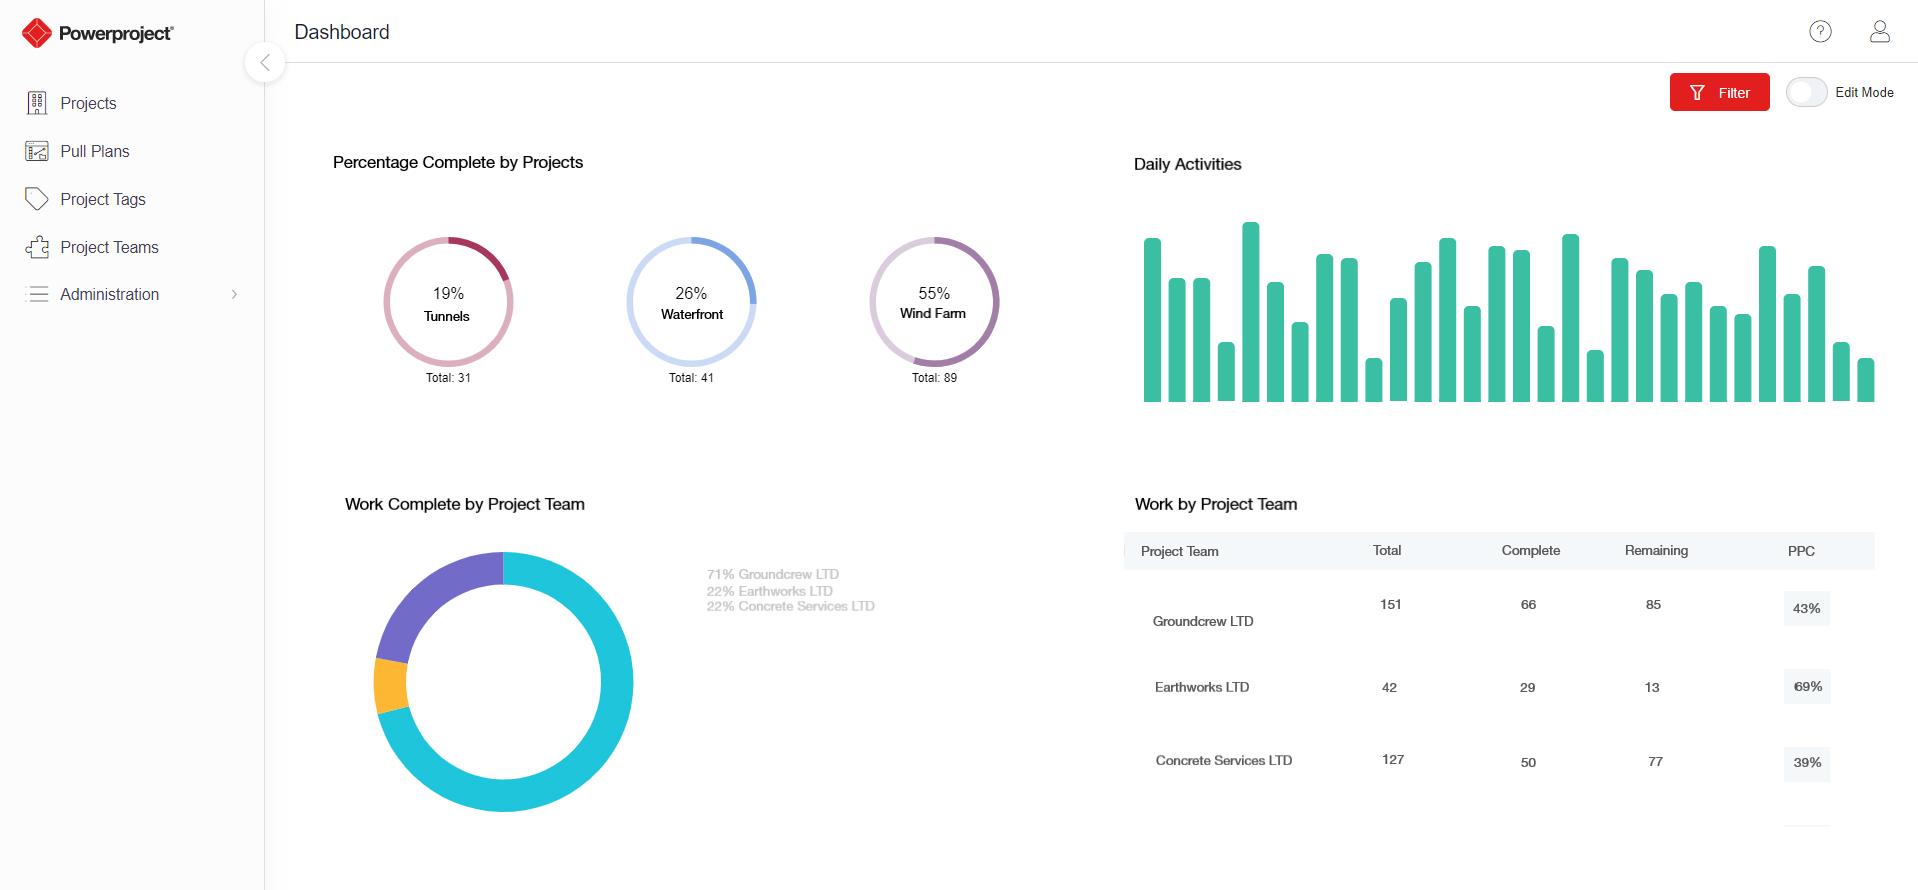This screenshot has height=890, width=1918.
Task: Click the PPC column header
Action: tap(1801, 551)
